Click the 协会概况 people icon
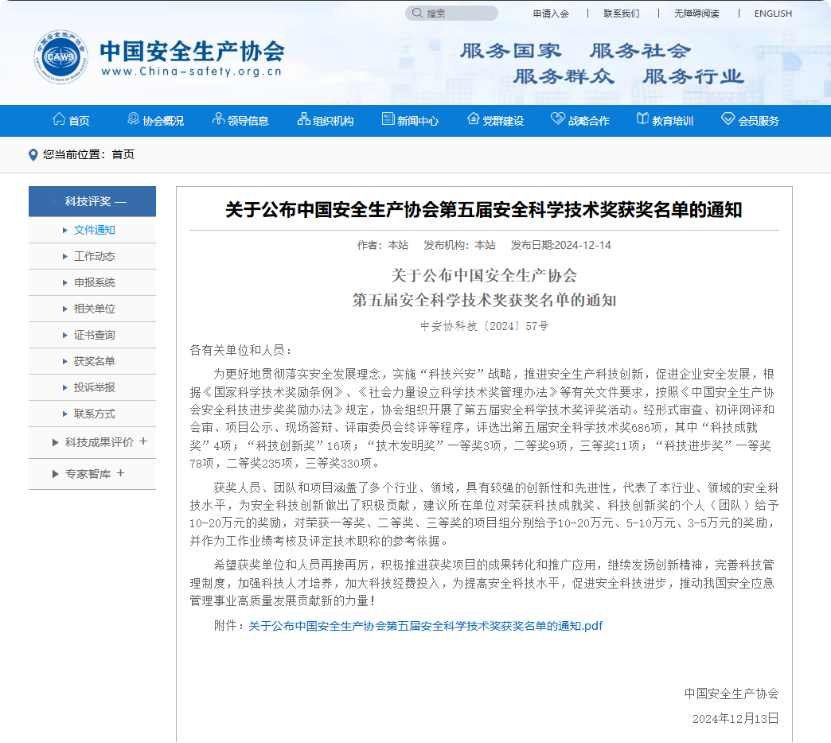 (x=133, y=120)
